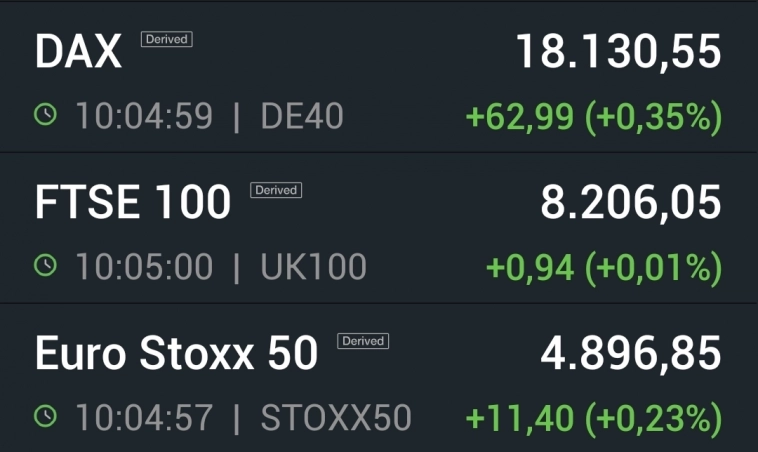Click the clock icon beside 10:05:00
Screen dimensions: 758x452
(46, 267)
